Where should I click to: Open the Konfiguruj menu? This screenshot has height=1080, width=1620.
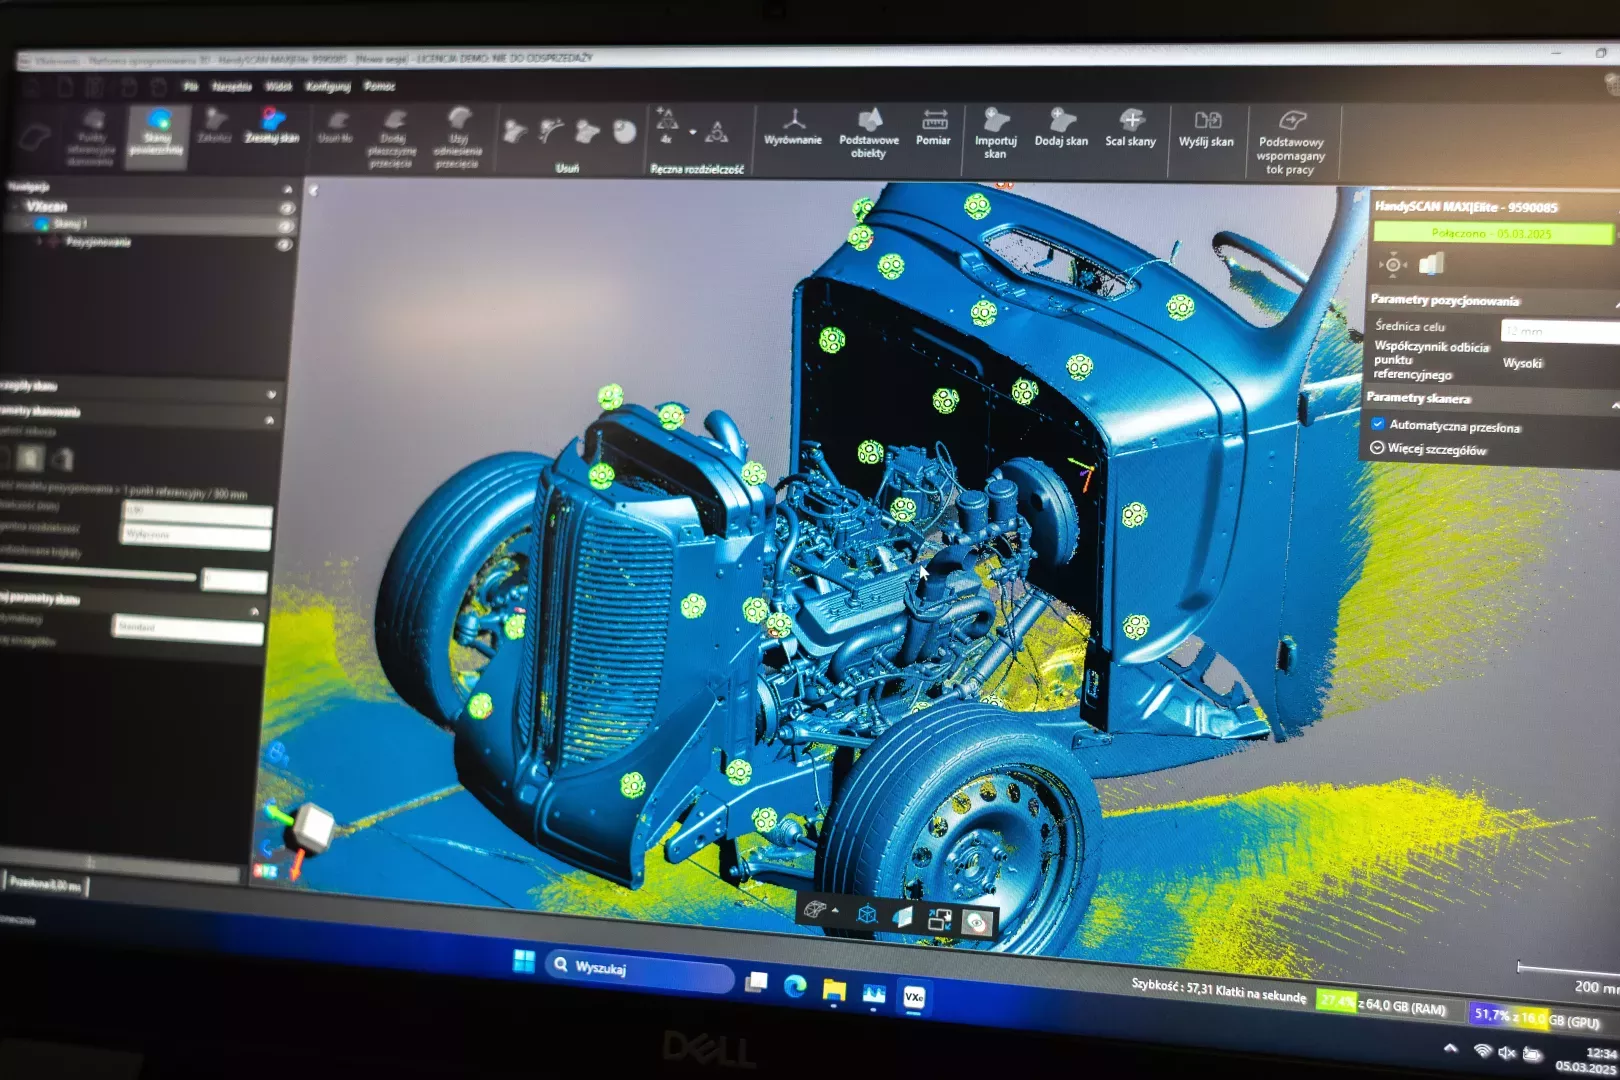(327, 87)
